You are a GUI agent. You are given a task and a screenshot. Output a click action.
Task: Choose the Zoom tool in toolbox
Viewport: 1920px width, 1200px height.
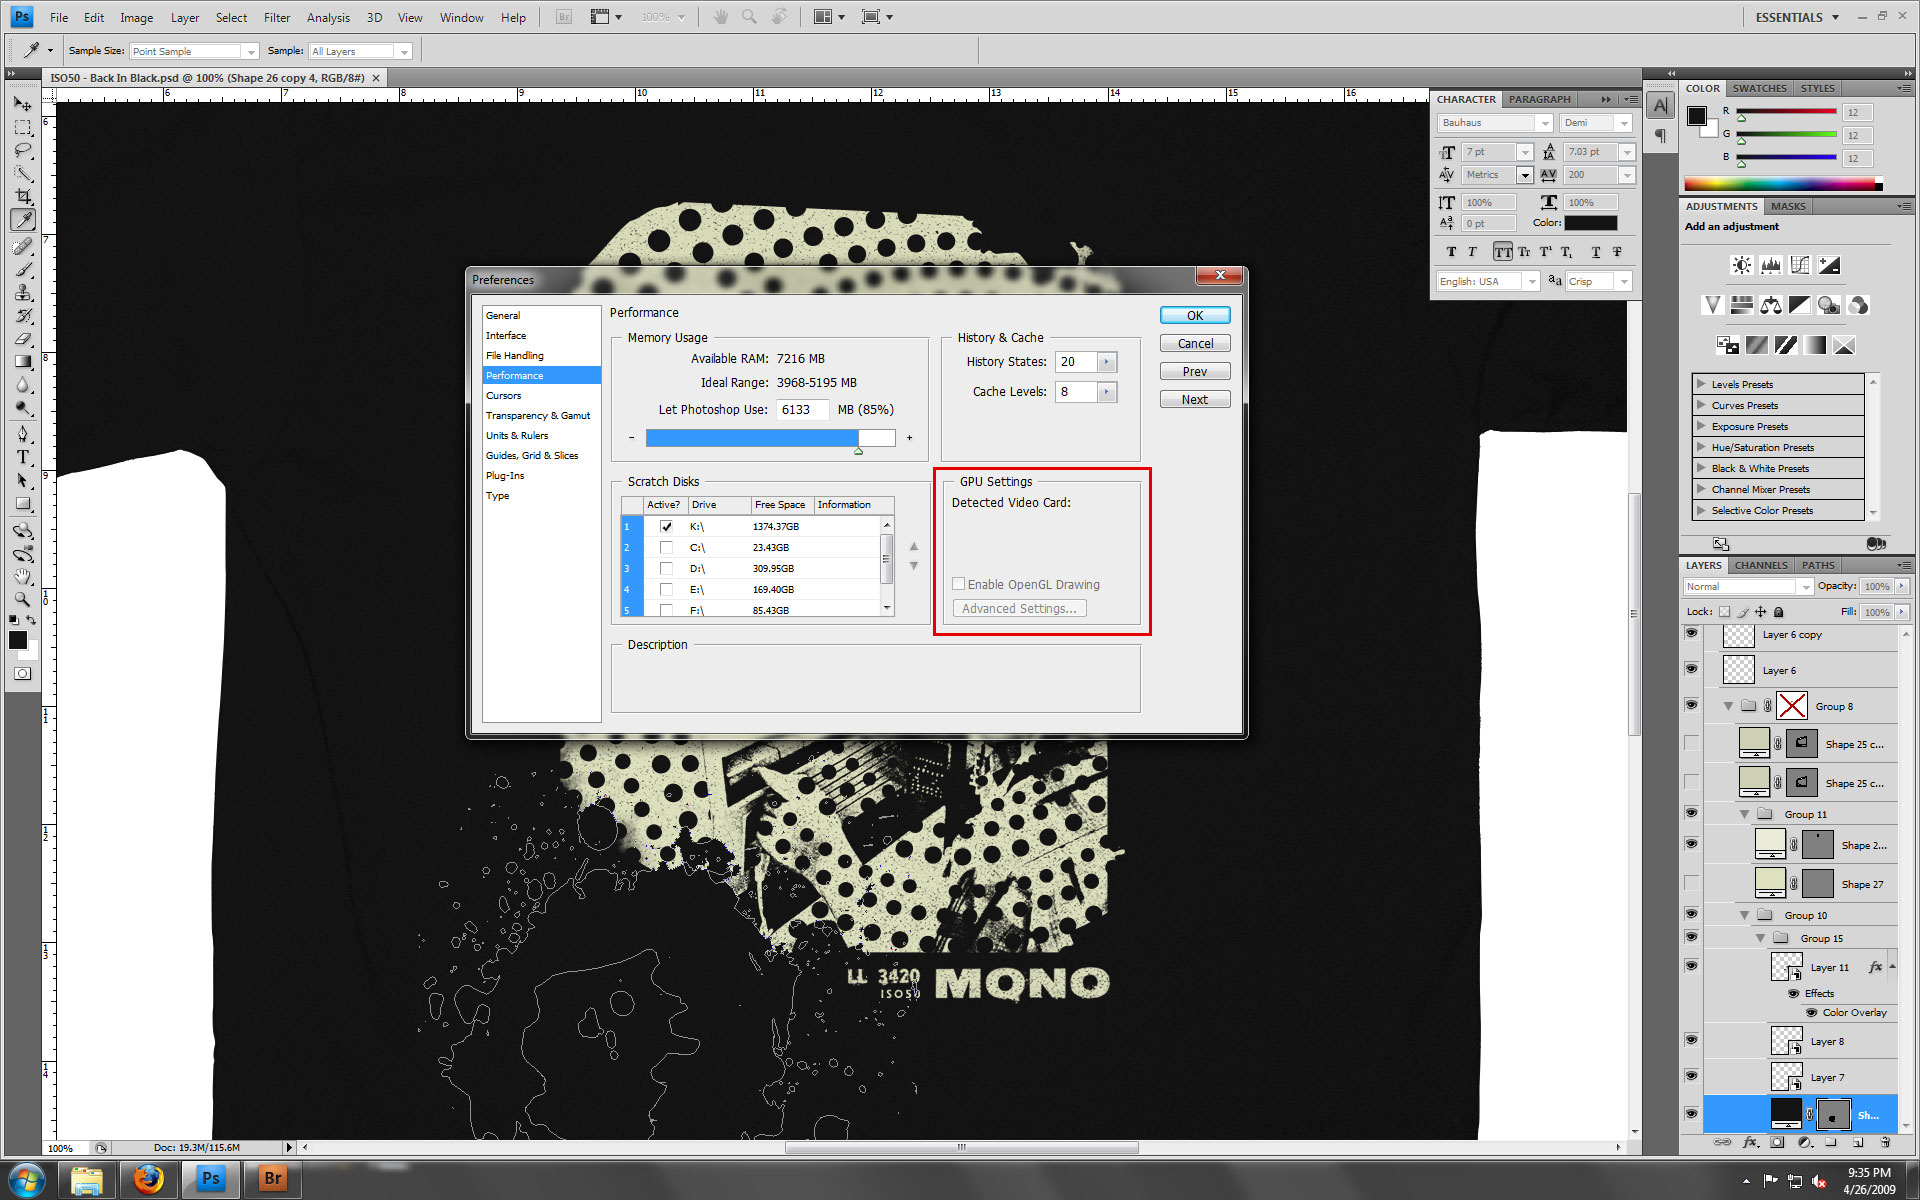tap(23, 599)
